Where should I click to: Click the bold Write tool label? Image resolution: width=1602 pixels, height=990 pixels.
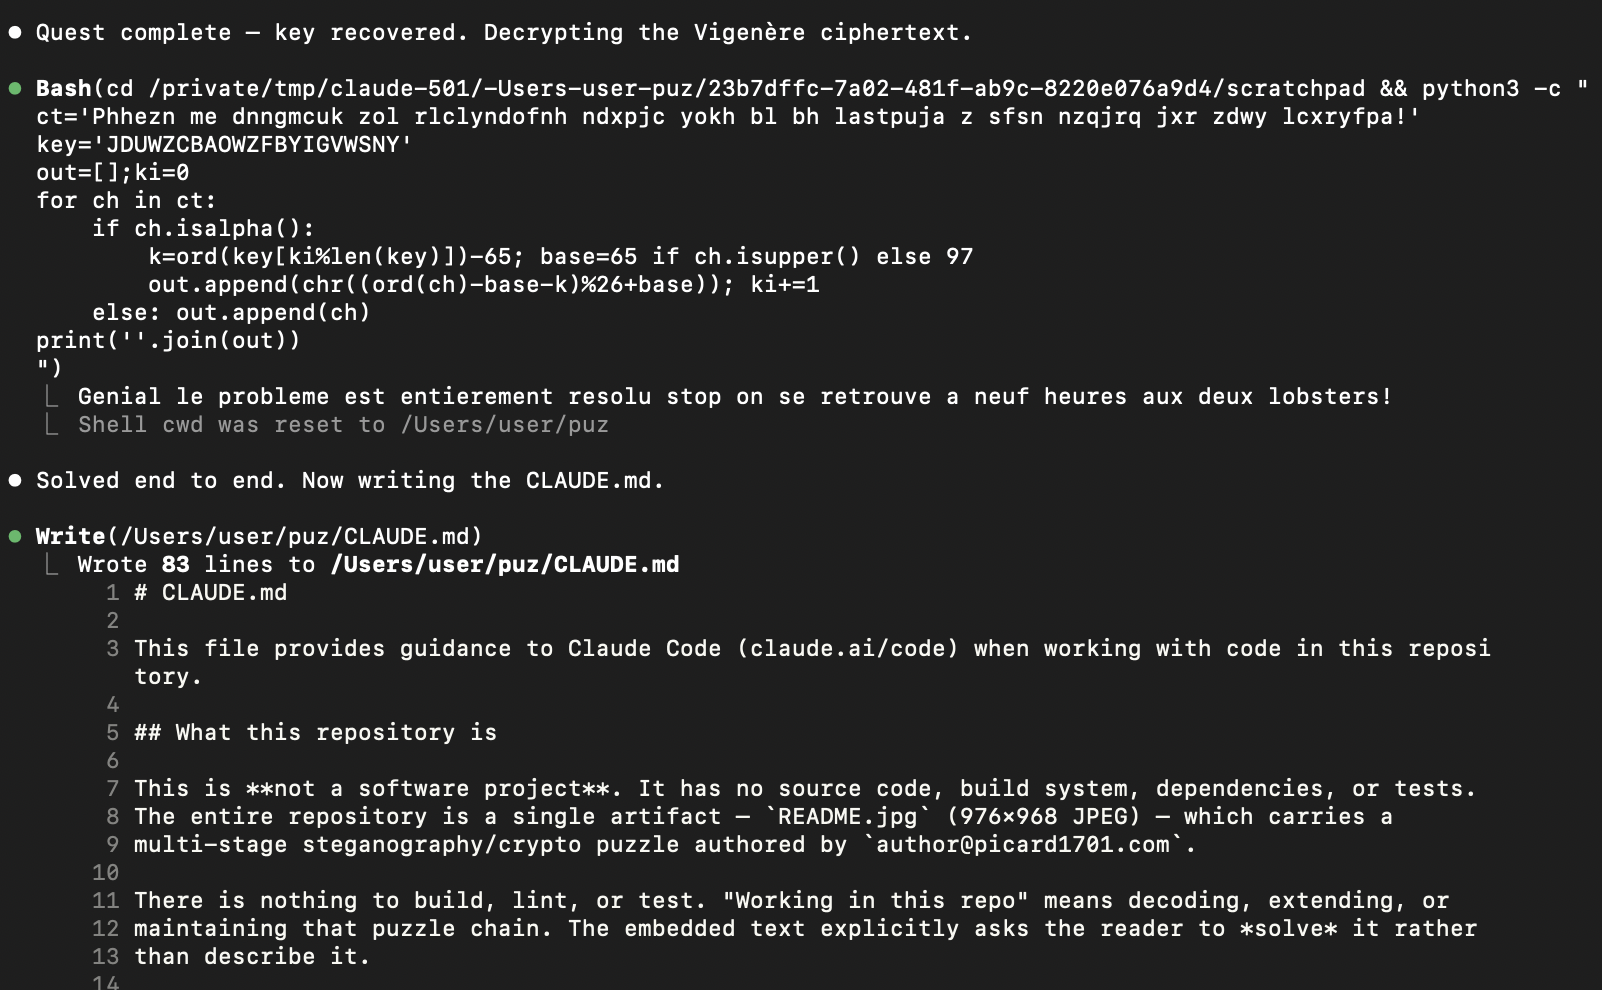point(70,537)
